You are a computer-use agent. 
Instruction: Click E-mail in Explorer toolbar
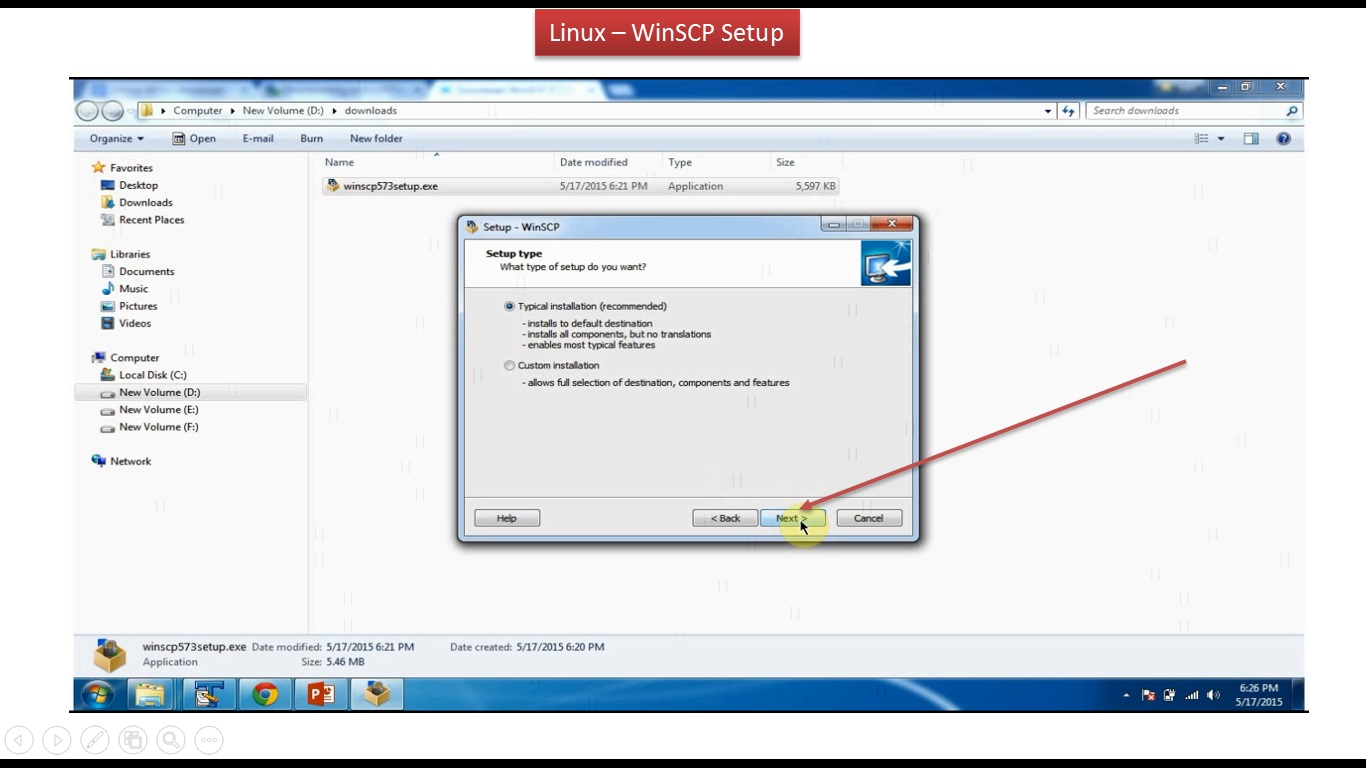(259, 139)
